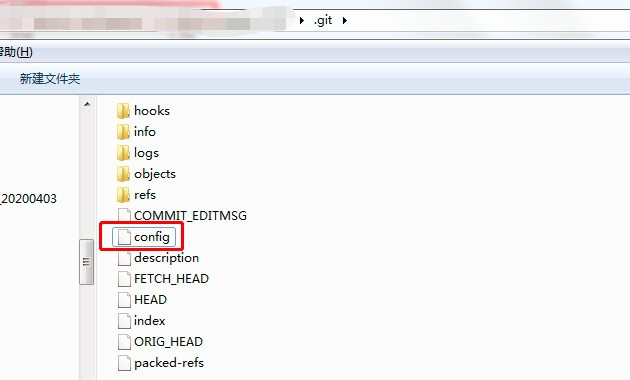Select the COMMIT_EDITMSG file icon
The width and height of the screenshot is (630, 380).
click(x=125, y=215)
